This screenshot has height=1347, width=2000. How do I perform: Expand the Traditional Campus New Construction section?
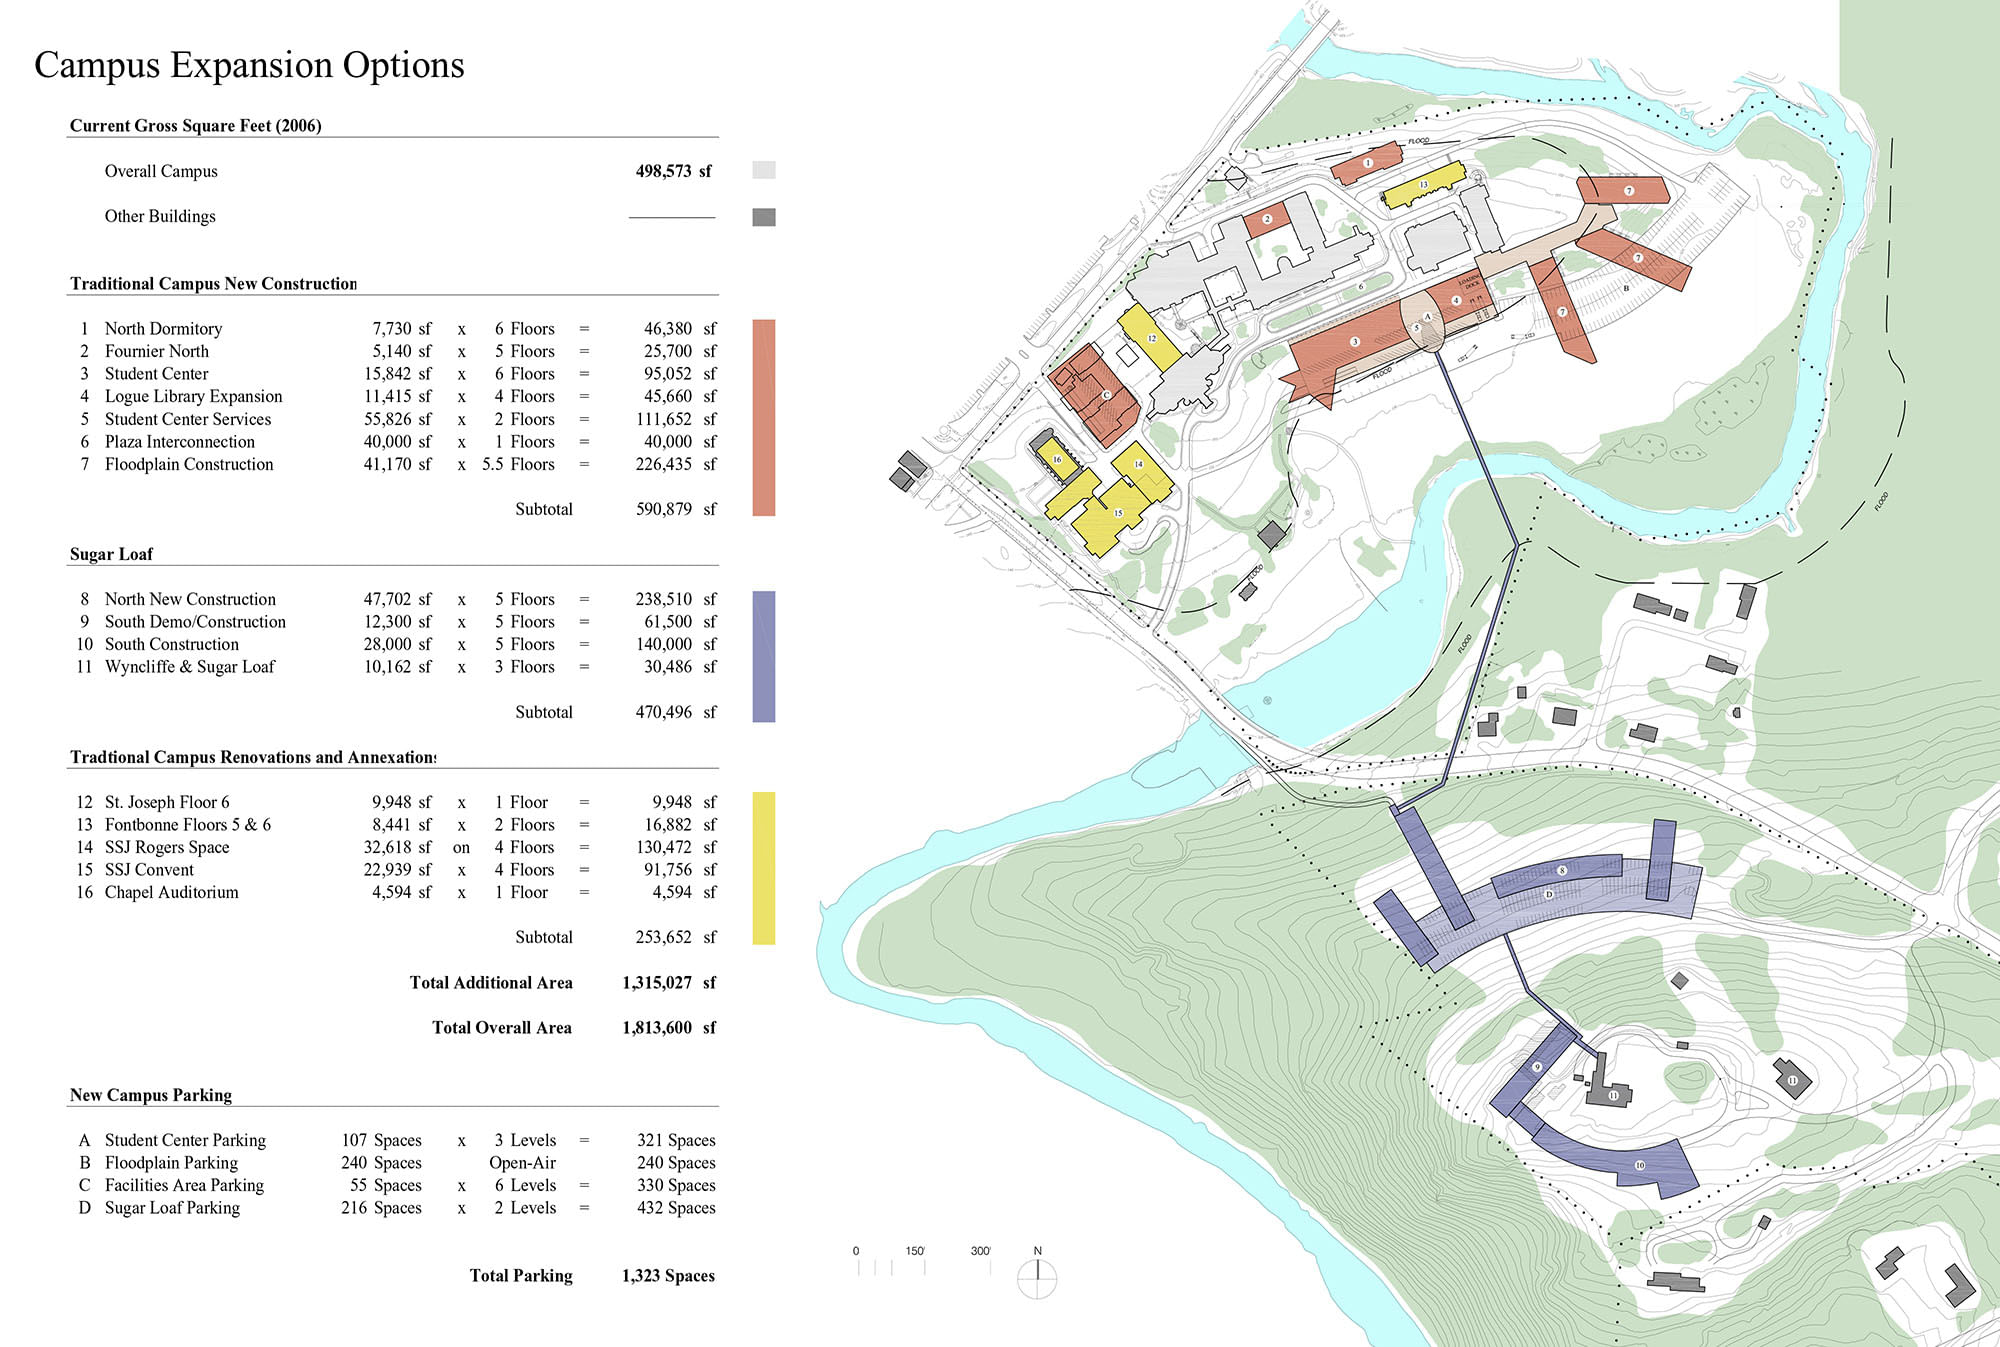[x=213, y=283]
